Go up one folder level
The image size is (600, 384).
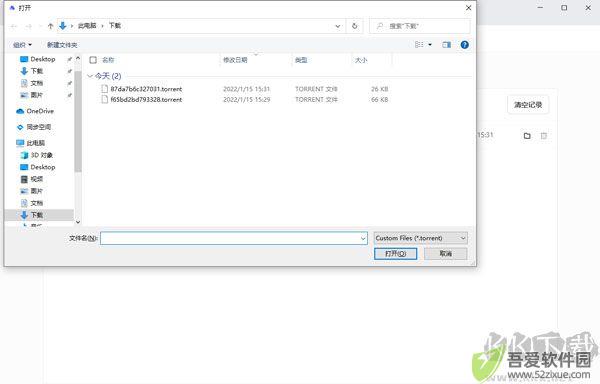click(51, 26)
